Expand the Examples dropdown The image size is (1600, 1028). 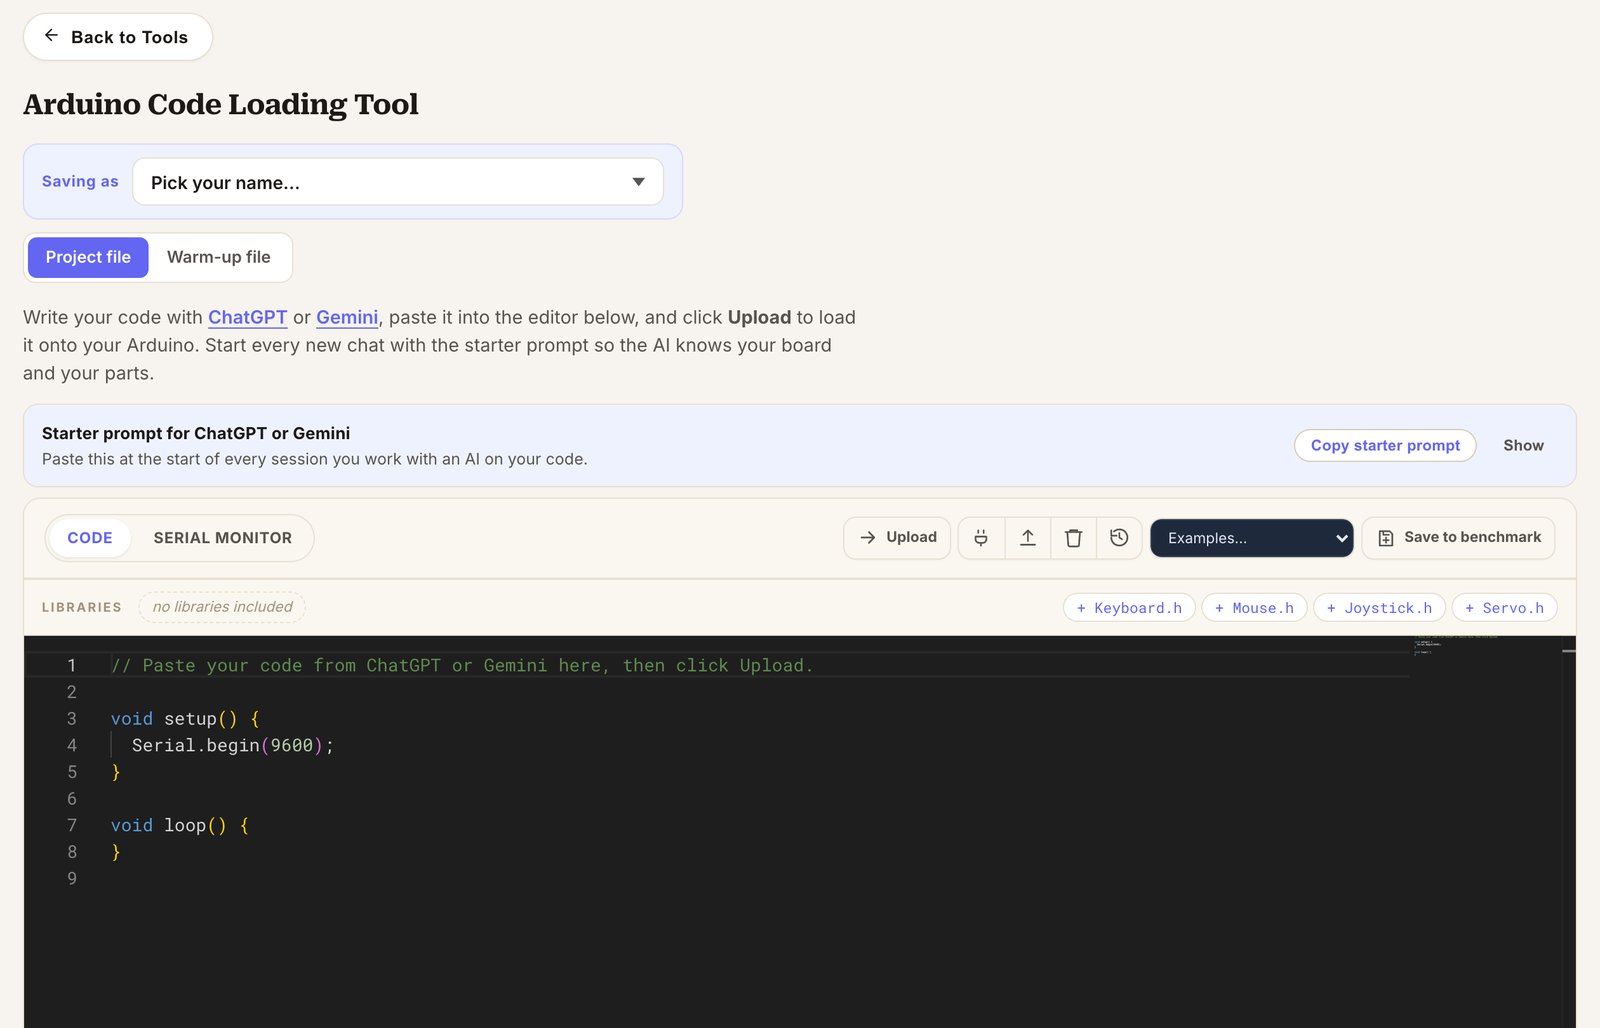tap(1251, 538)
